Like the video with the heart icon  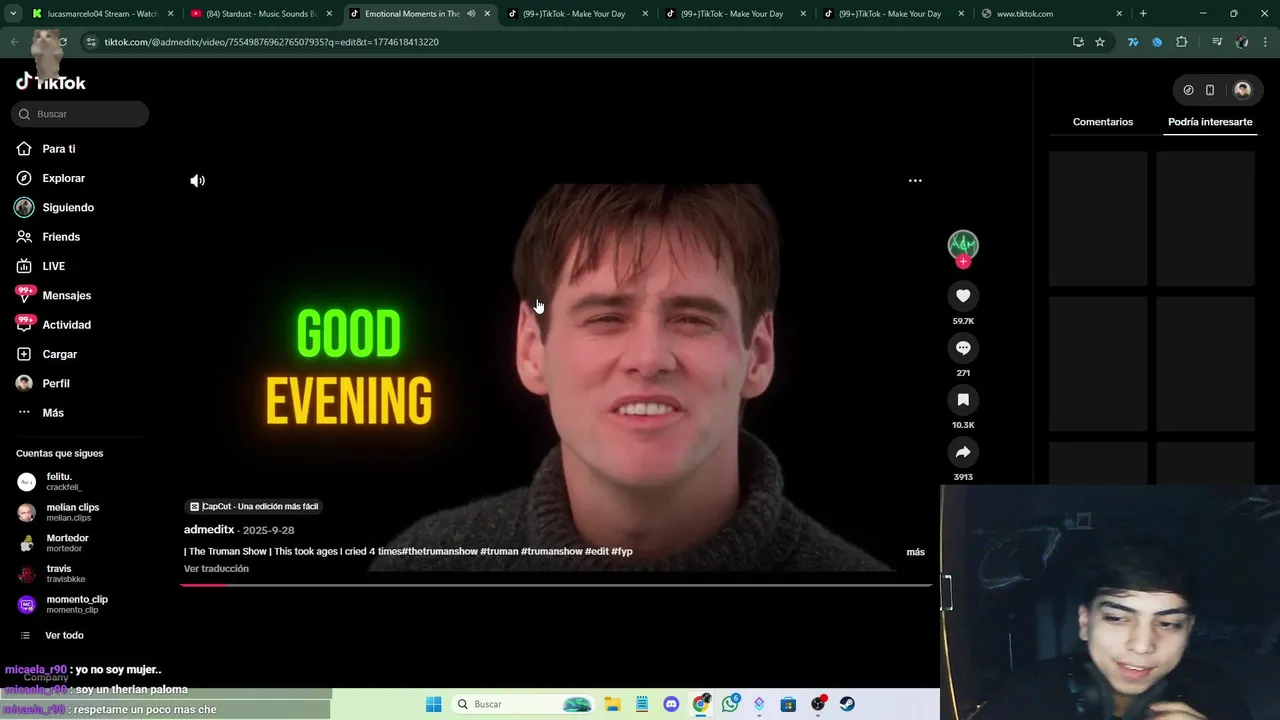tap(963, 296)
